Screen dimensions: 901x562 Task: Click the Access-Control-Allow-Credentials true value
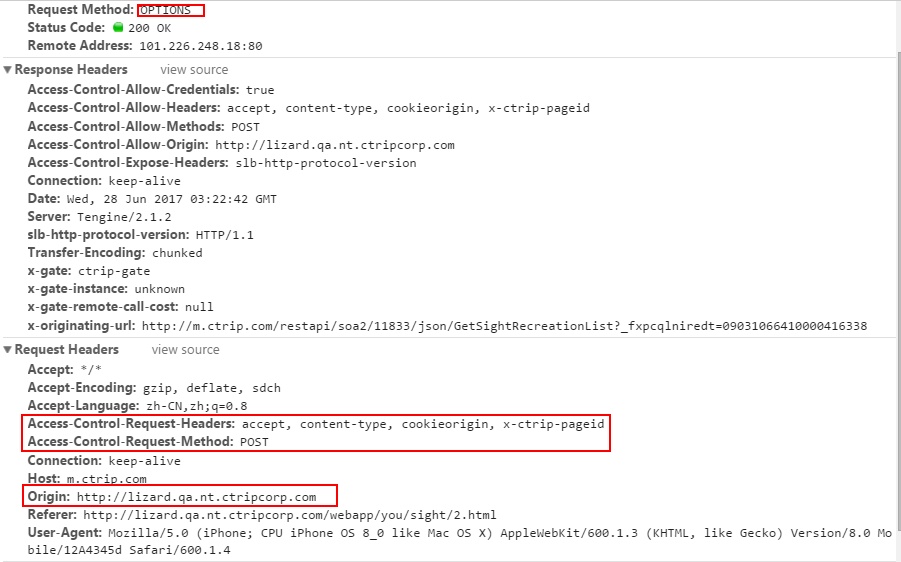pyautogui.click(x=260, y=90)
